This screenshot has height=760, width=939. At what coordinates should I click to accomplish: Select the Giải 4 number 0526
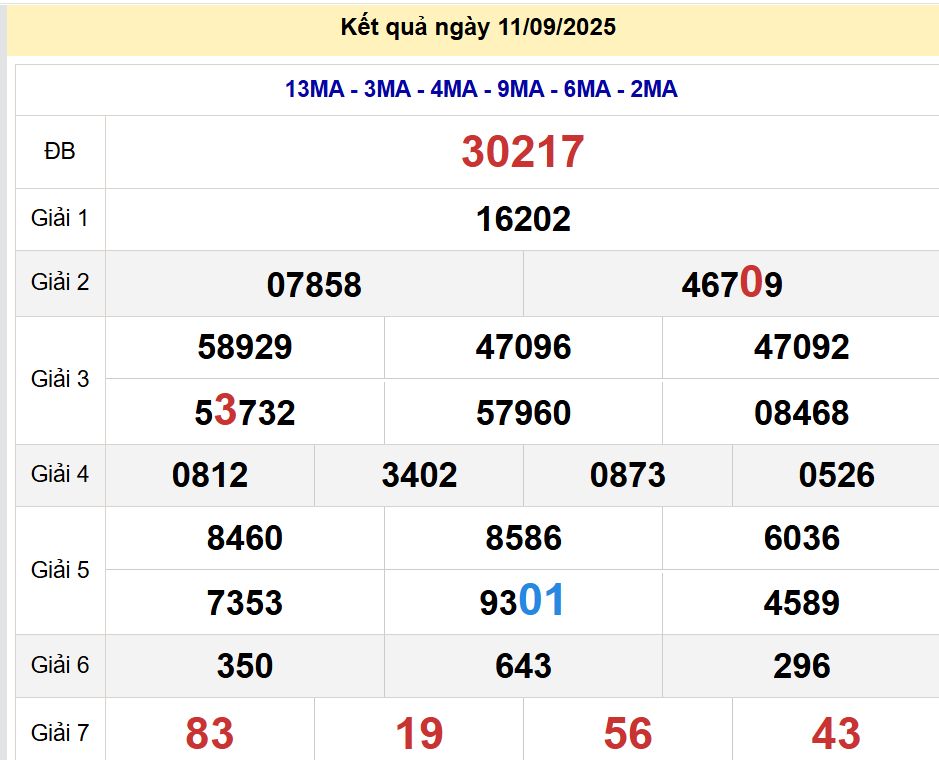836,475
